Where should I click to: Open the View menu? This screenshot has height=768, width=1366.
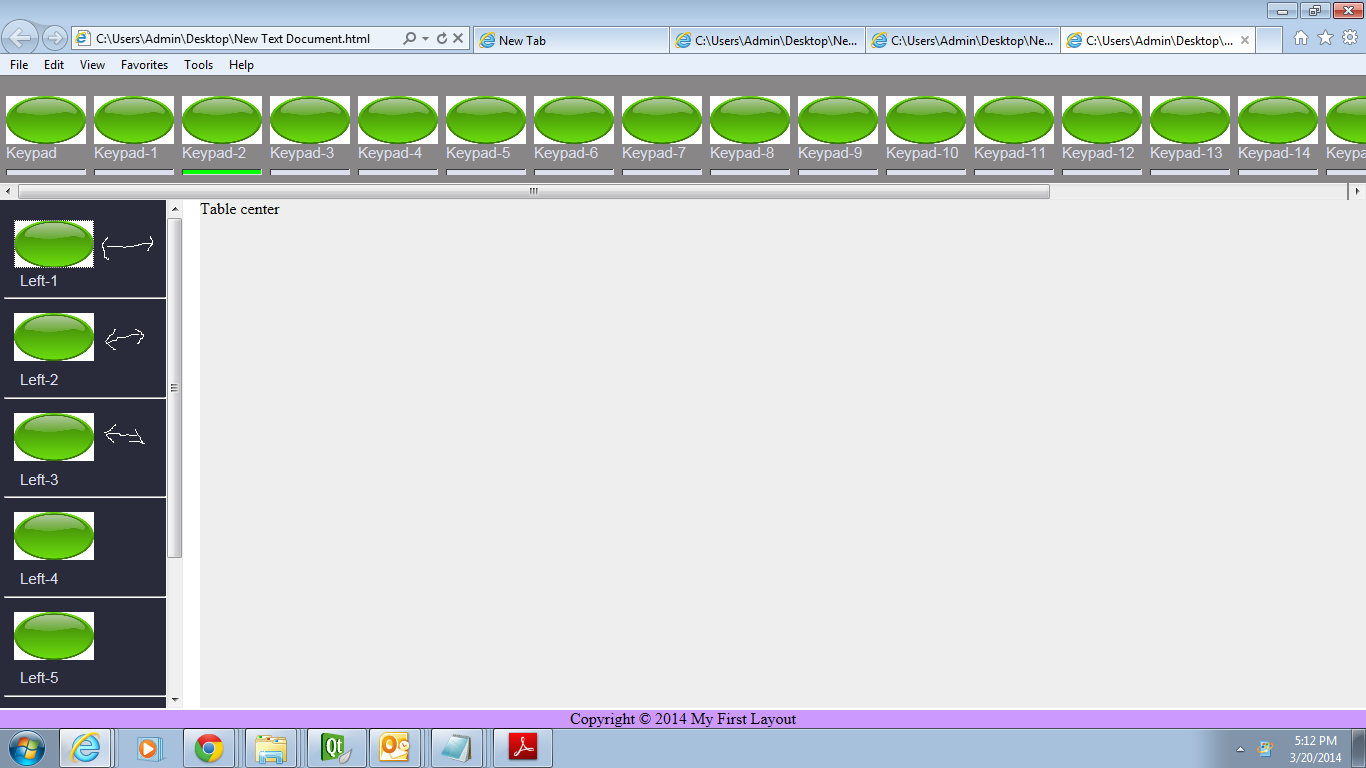[x=92, y=65]
